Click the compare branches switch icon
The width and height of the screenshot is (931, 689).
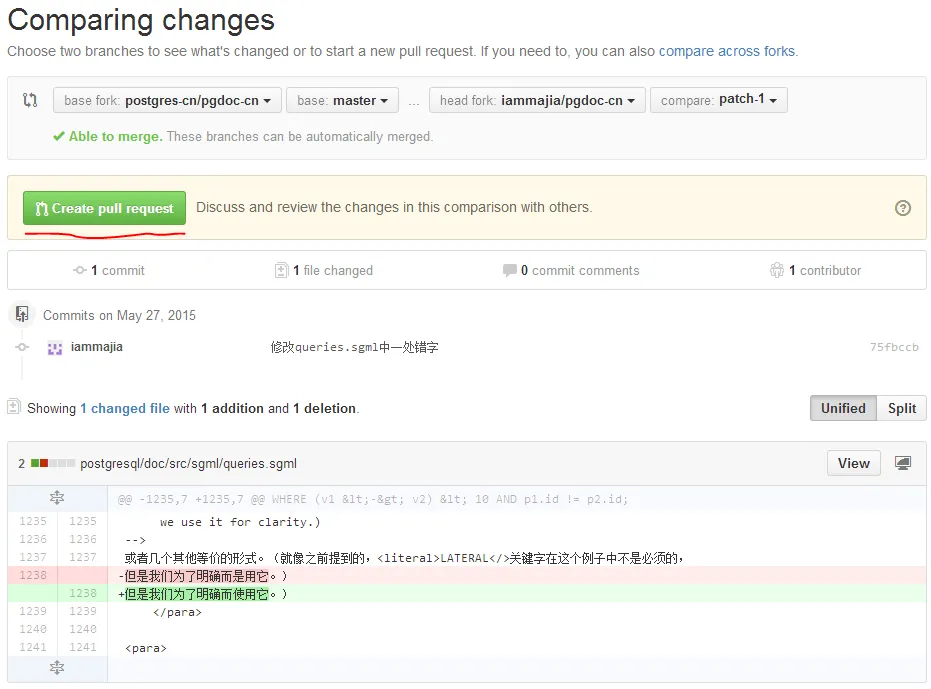point(30,100)
